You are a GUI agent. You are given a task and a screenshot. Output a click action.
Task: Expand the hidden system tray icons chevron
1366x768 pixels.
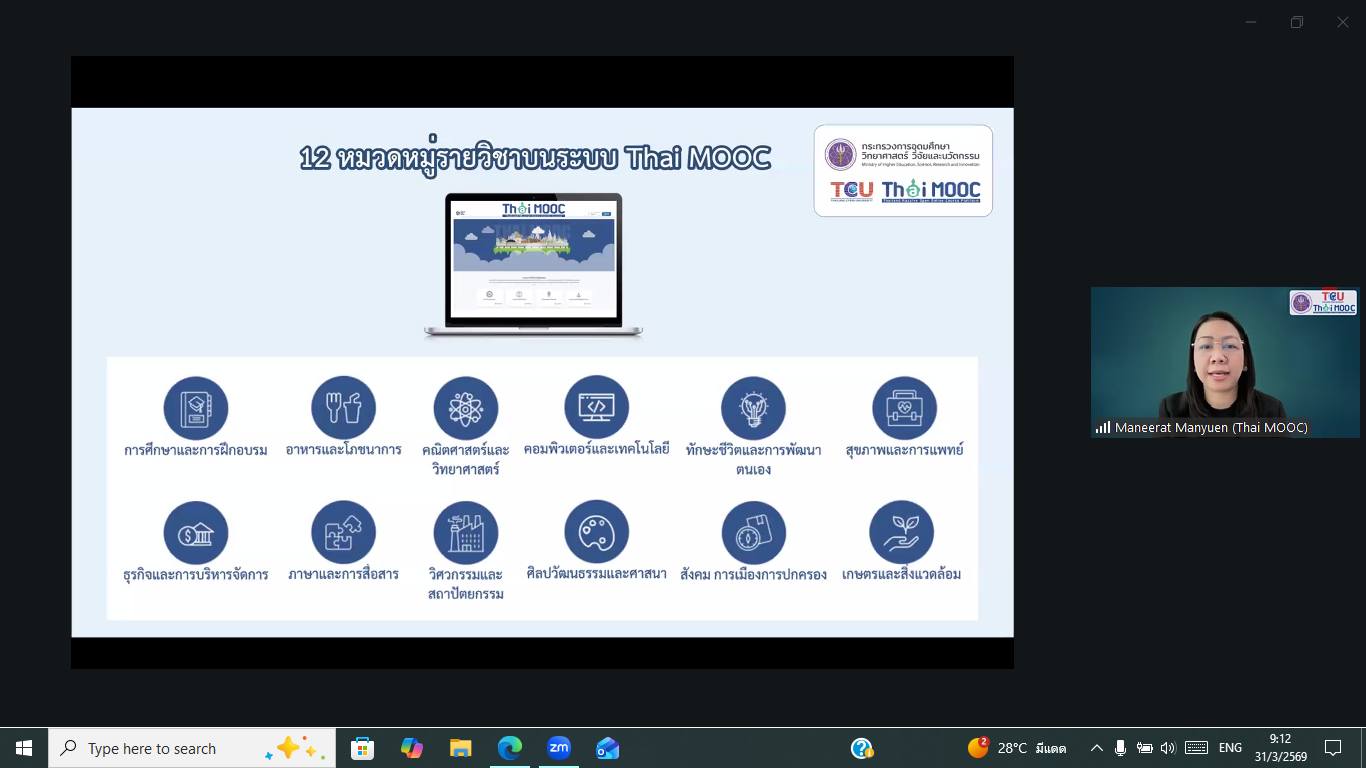(1097, 748)
